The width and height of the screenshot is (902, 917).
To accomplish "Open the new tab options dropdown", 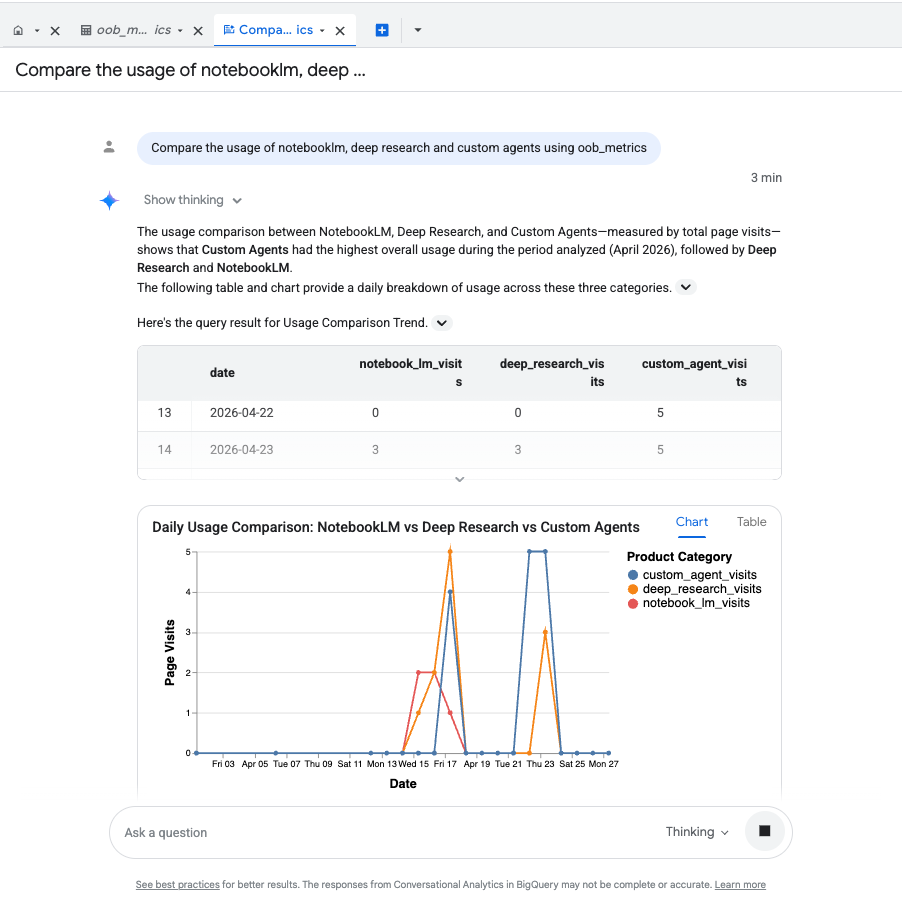I will pyautogui.click(x=418, y=30).
